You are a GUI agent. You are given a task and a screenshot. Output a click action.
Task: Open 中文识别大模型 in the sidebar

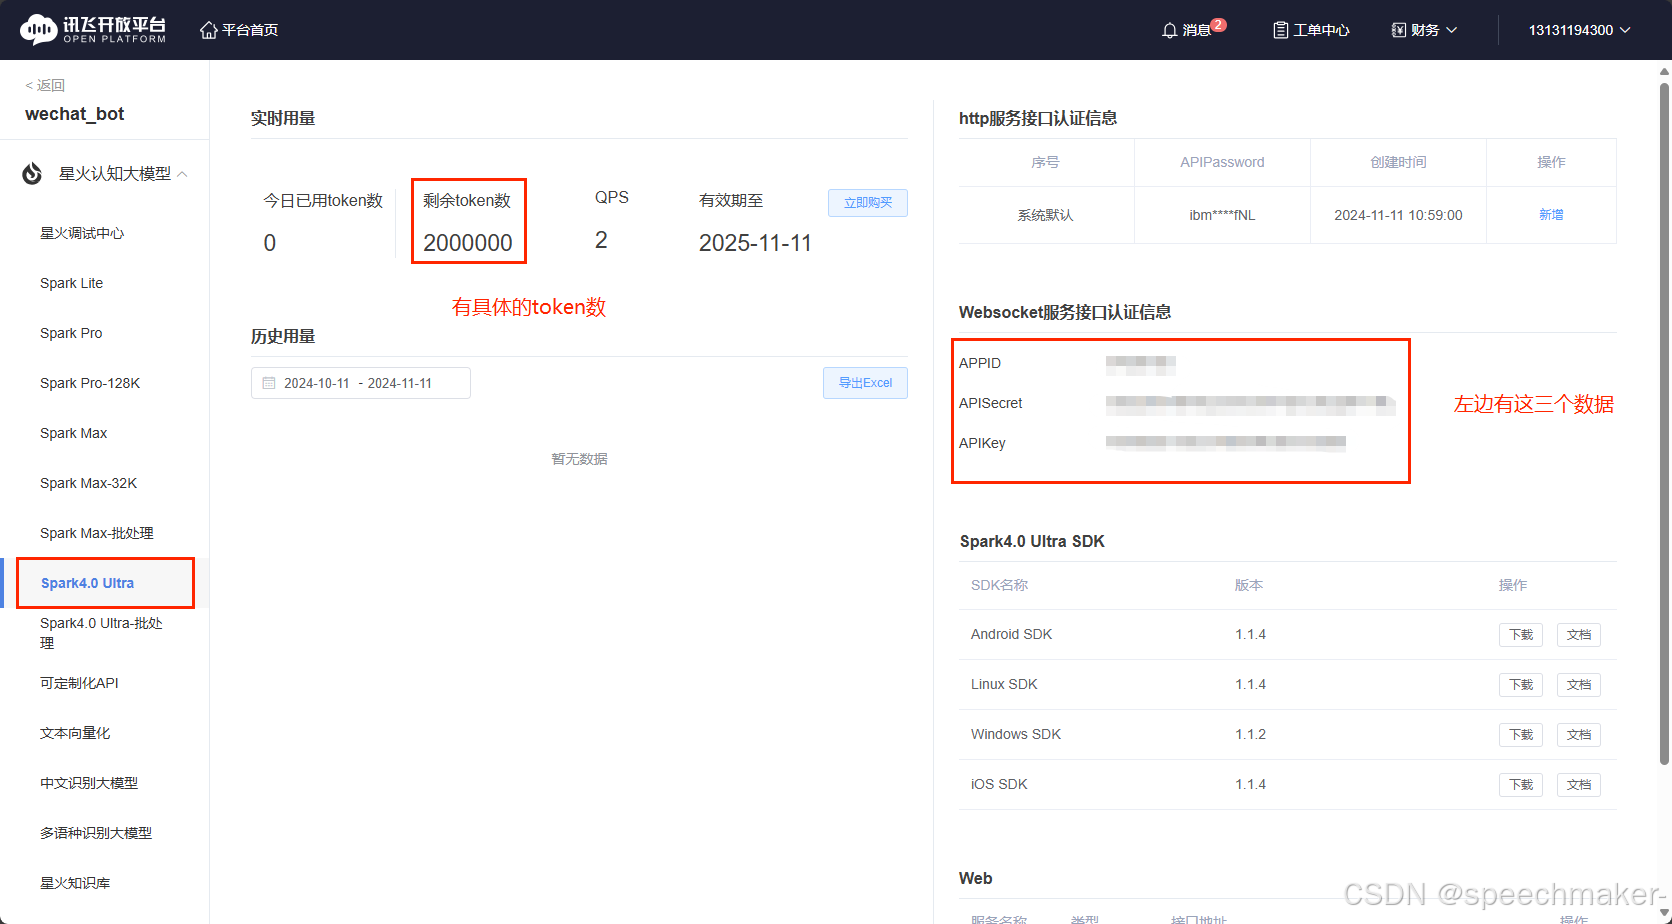[89, 783]
